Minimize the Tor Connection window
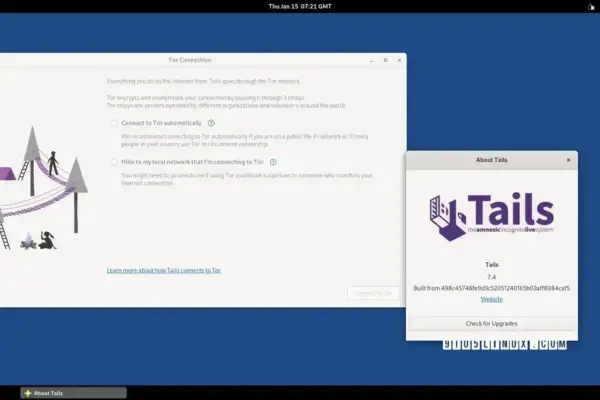 pos(372,60)
